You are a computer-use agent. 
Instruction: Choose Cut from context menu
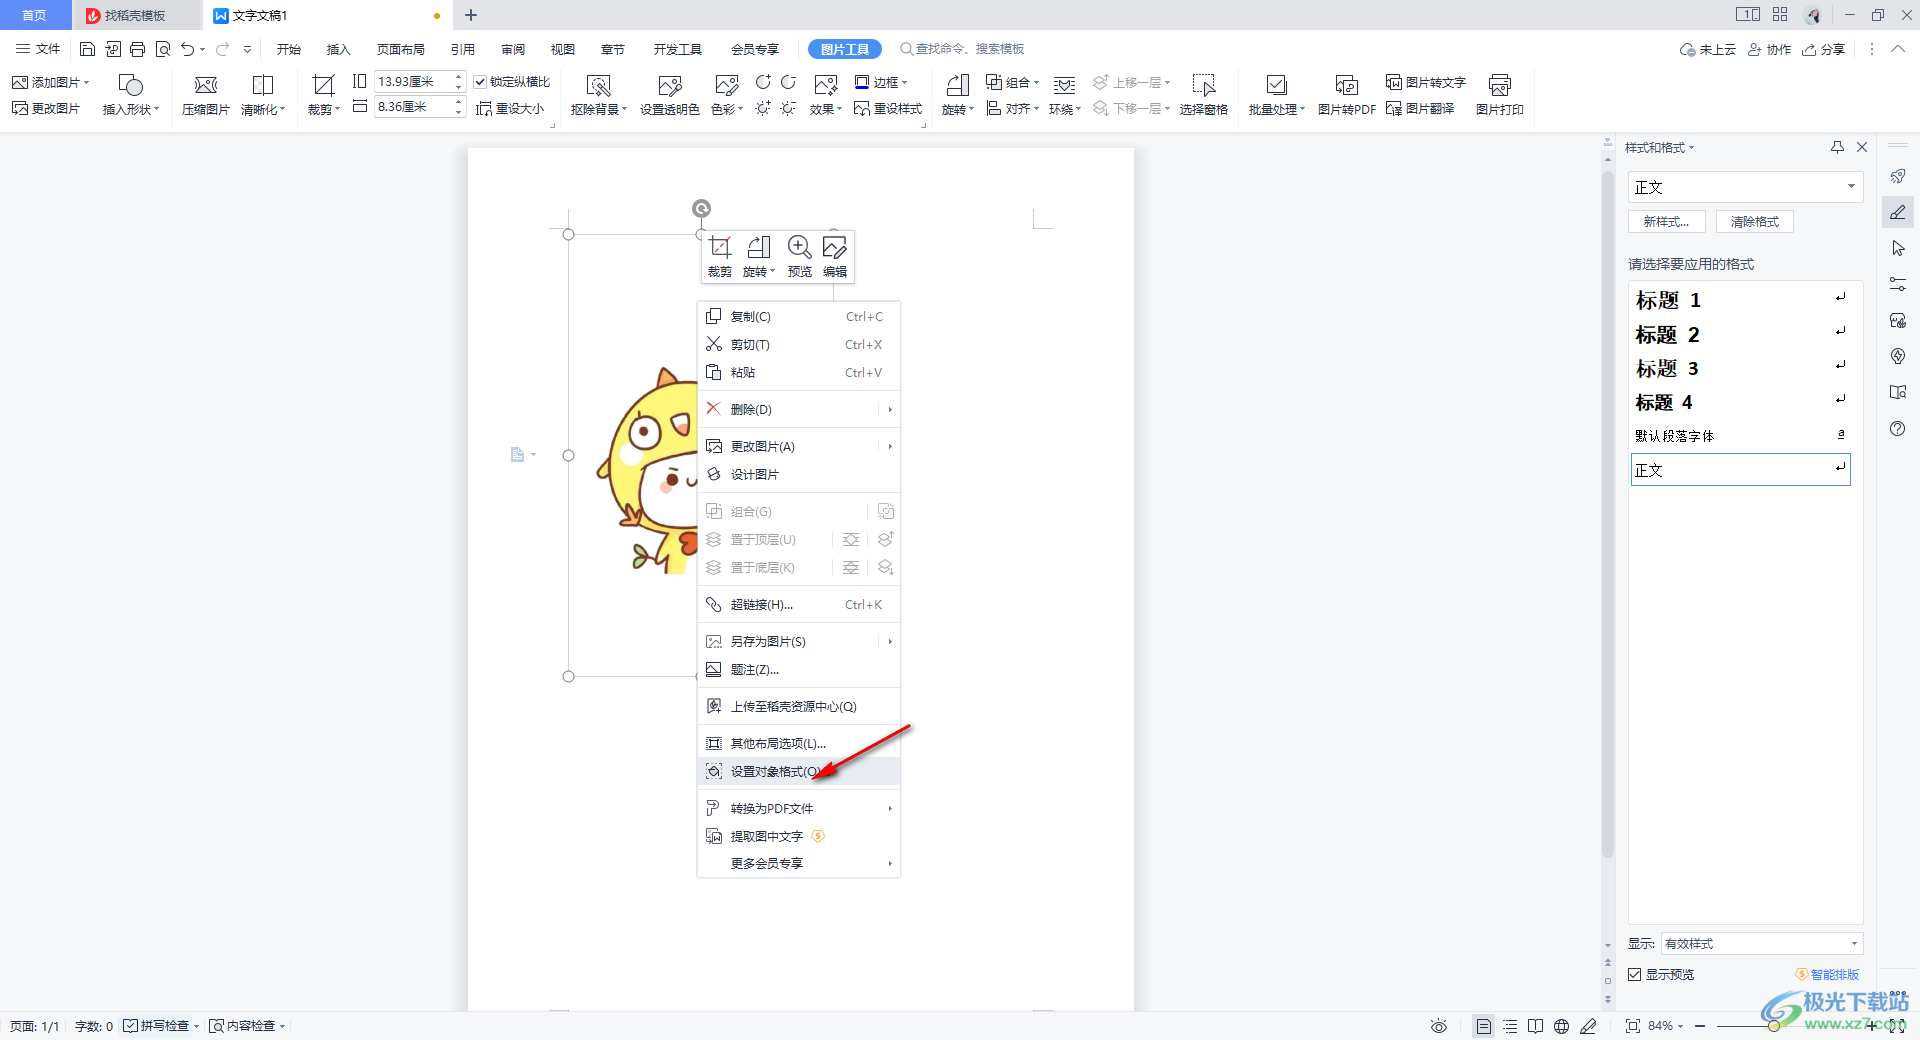[798, 345]
